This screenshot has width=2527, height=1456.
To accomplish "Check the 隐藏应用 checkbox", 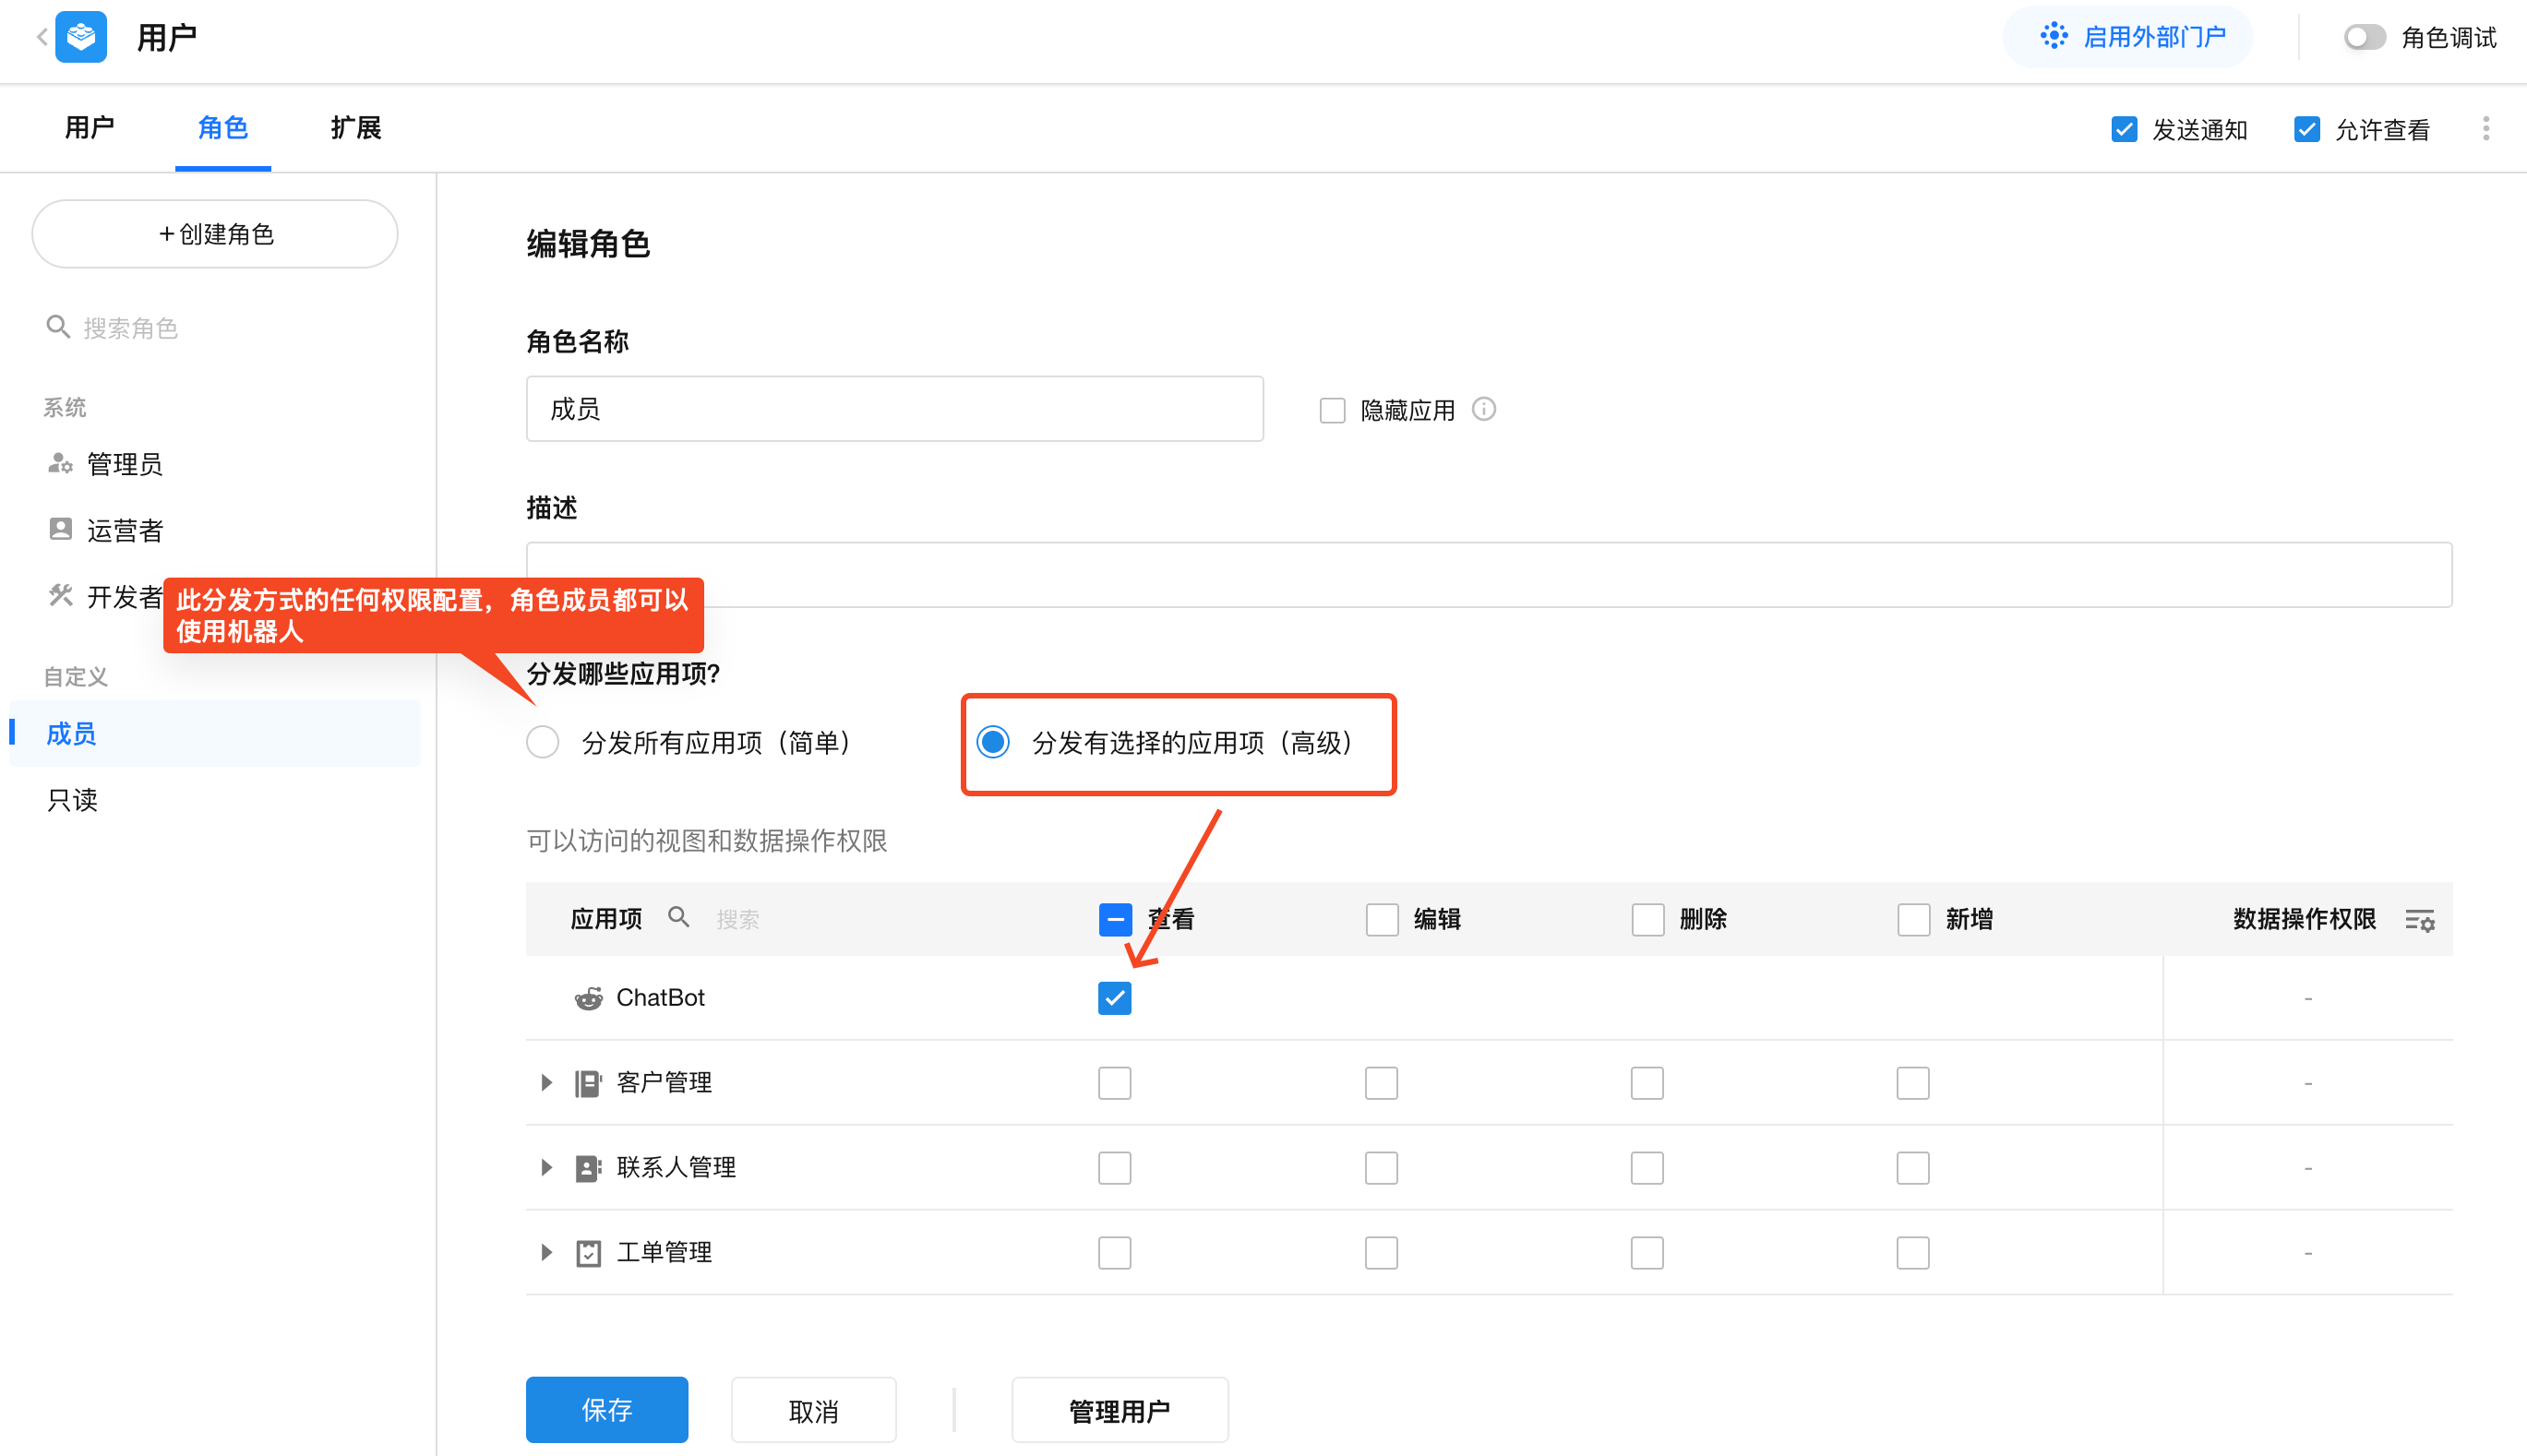I will coord(1332,411).
